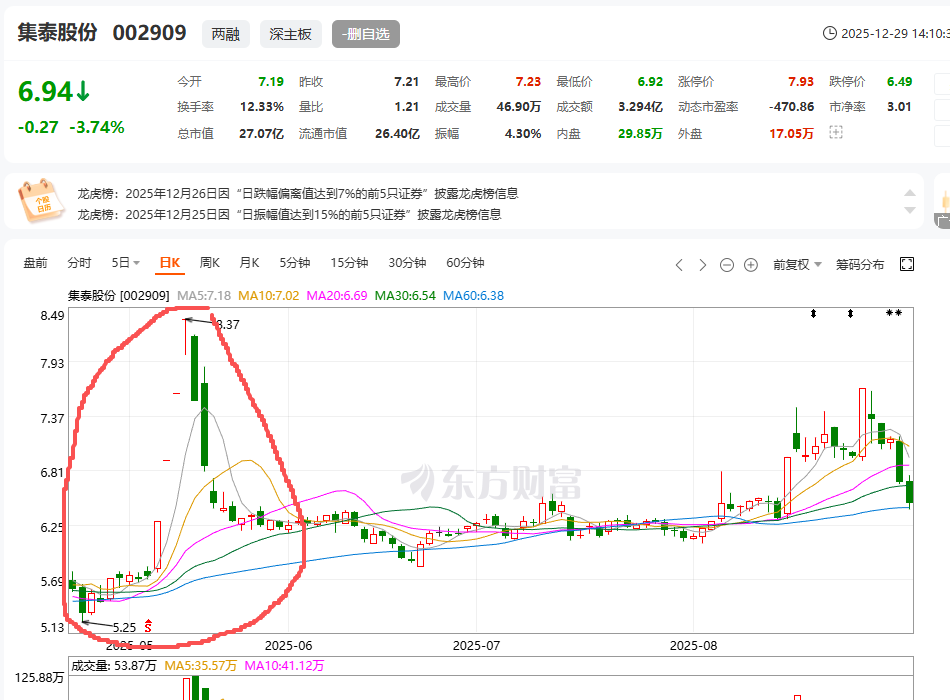
Task: Expand more quote data plus icon
Action: coord(836,133)
